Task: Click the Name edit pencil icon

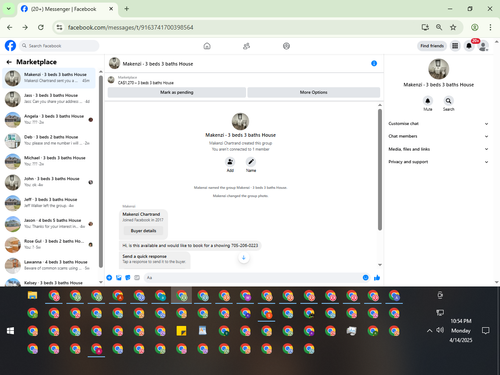Action: (251, 162)
